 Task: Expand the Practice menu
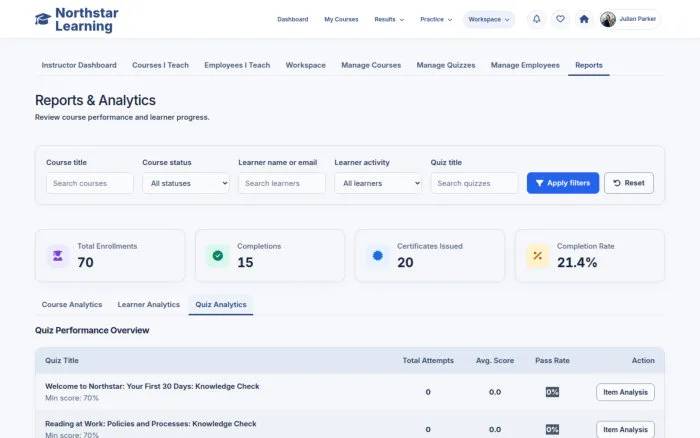click(436, 19)
